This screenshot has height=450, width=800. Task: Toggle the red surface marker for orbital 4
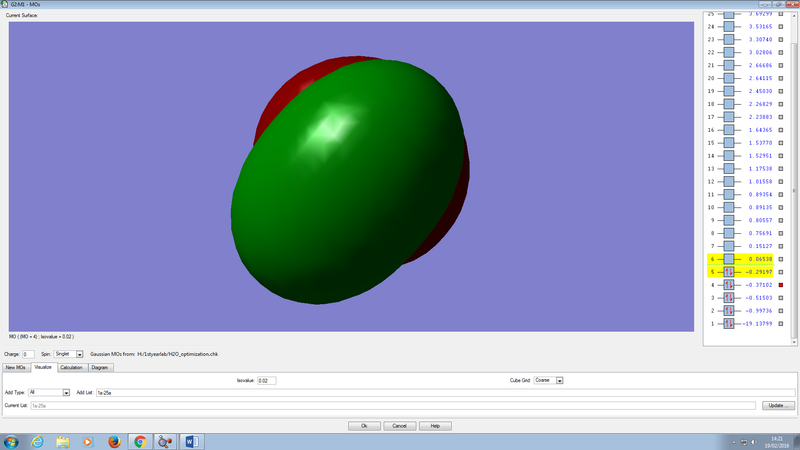pyautogui.click(x=781, y=285)
